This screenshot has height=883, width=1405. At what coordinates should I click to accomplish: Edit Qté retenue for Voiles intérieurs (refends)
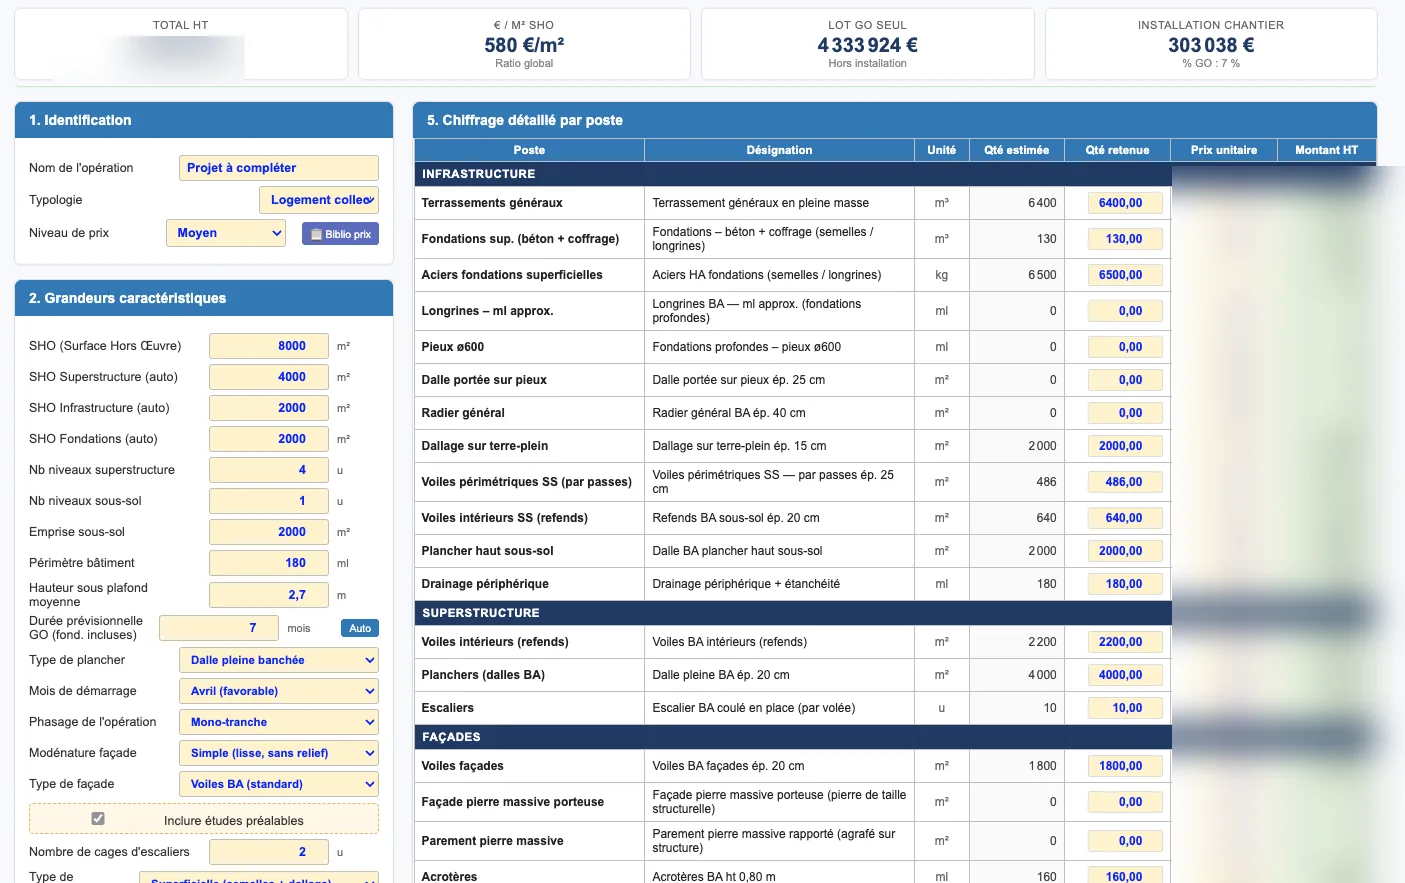pyautogui.click(x=1125, y=642)
